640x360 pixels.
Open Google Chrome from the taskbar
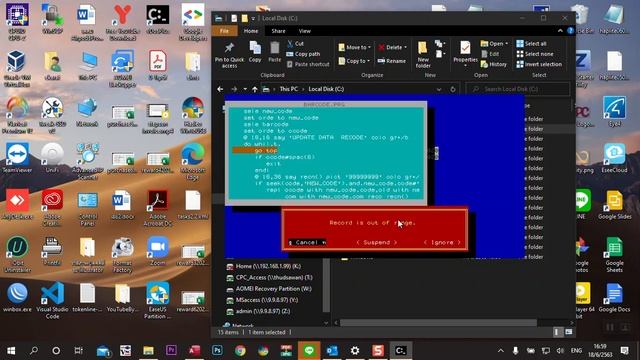click(240, 350)
